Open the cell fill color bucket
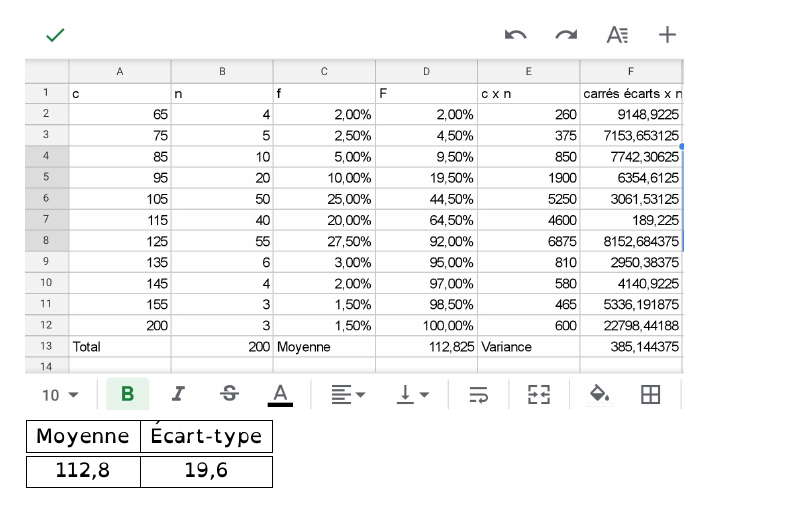The image size is (803, 518). [x=599, y=395]
